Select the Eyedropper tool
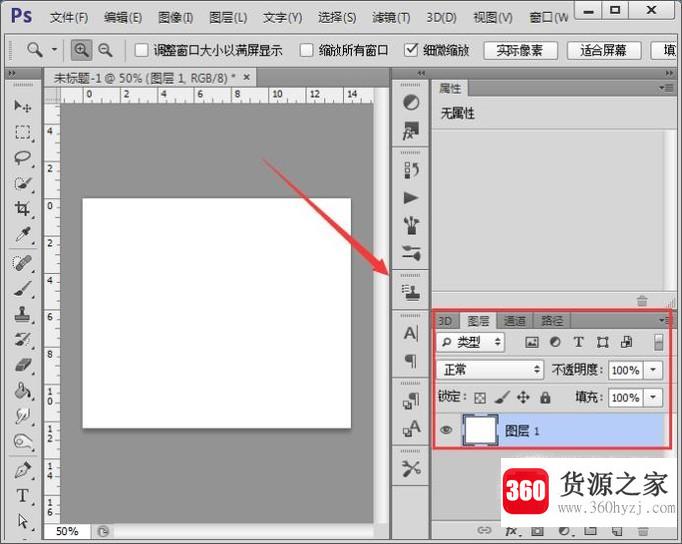The height and width of the screenshot is (544, 682). [x=23, y=234]
